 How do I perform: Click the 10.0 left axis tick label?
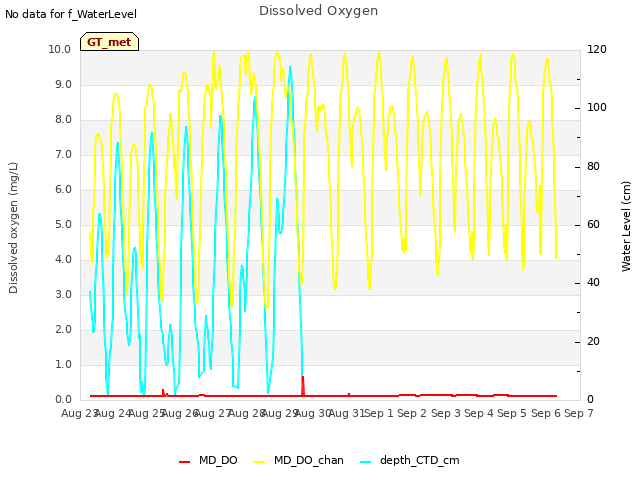tap(60, 49)
